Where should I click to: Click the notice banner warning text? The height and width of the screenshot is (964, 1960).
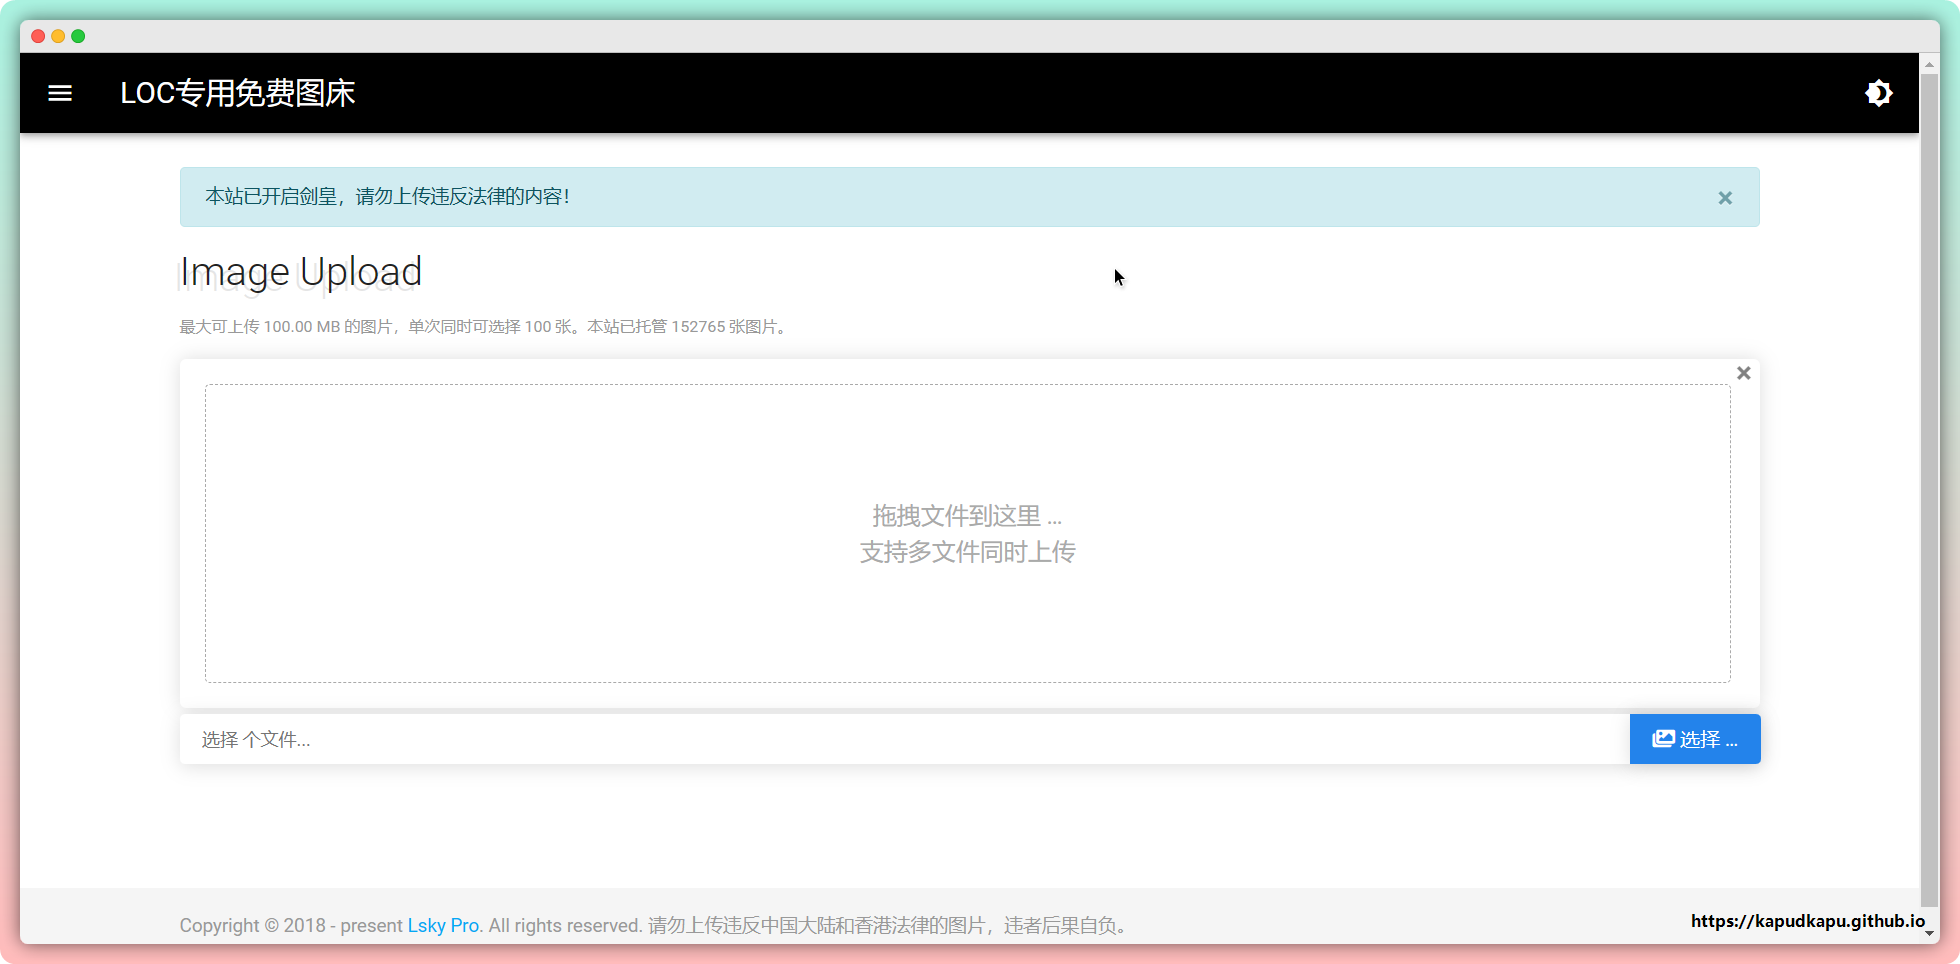pos(387,197)
